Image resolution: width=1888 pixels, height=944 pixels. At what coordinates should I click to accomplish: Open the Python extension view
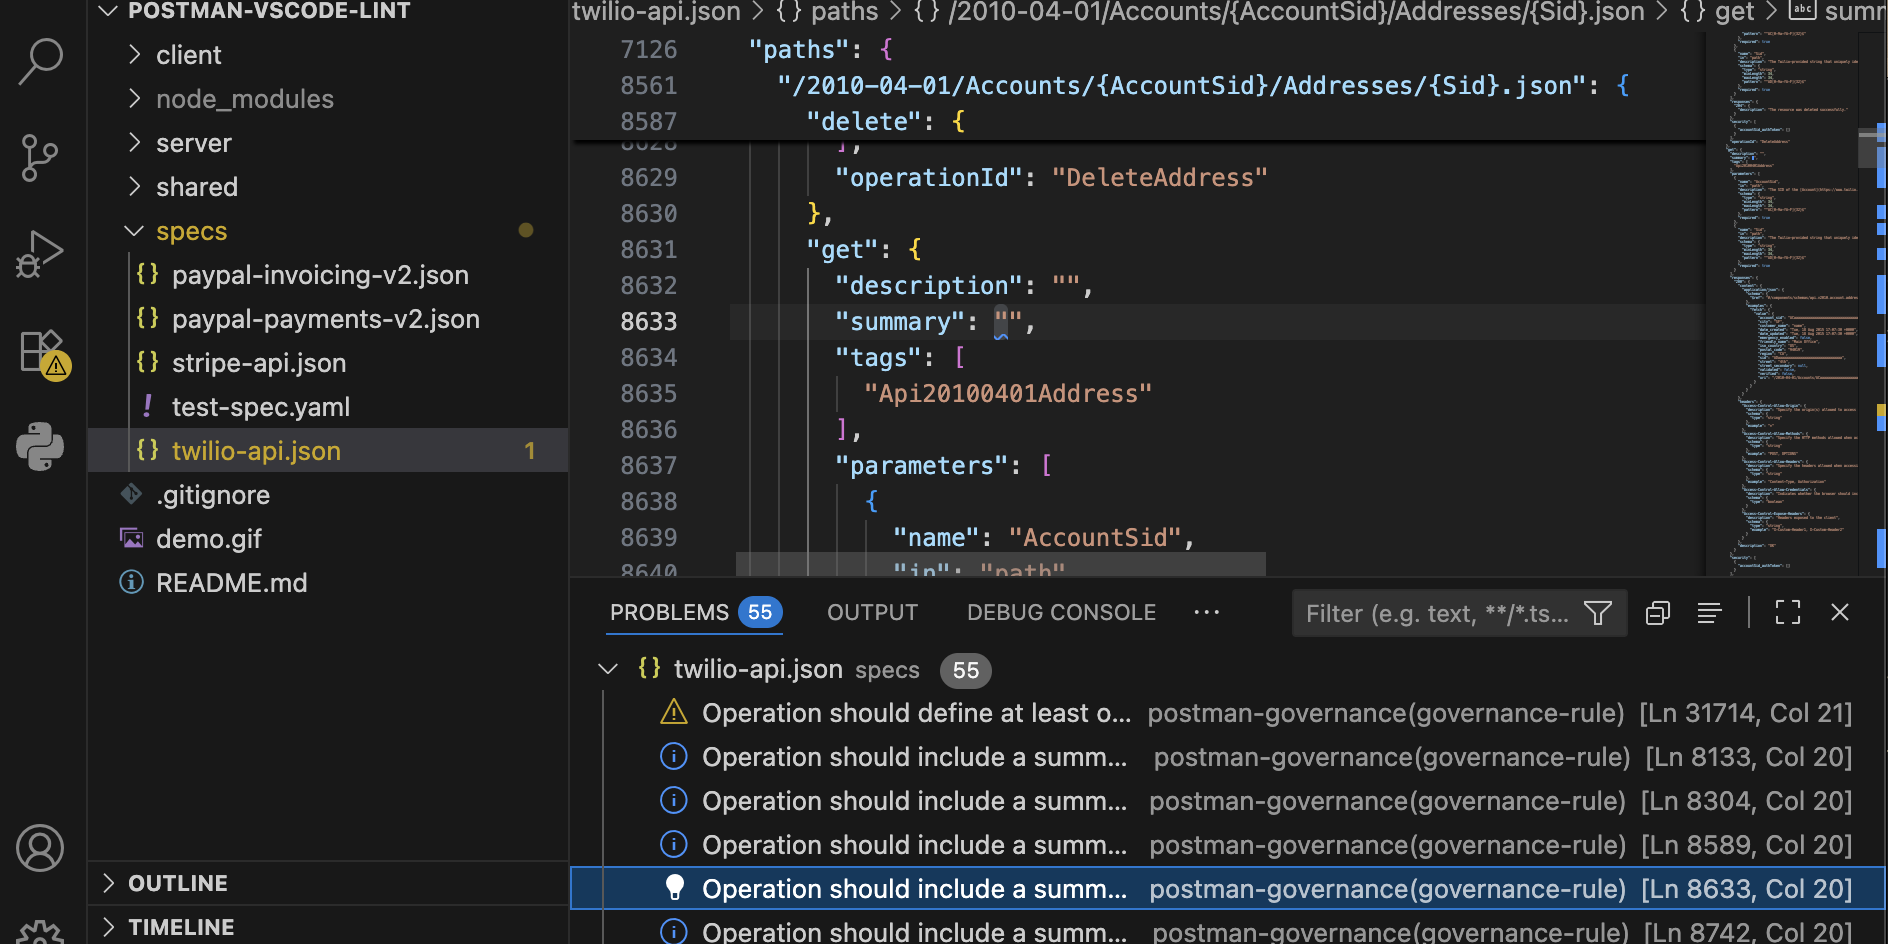[x=40, y=447]
